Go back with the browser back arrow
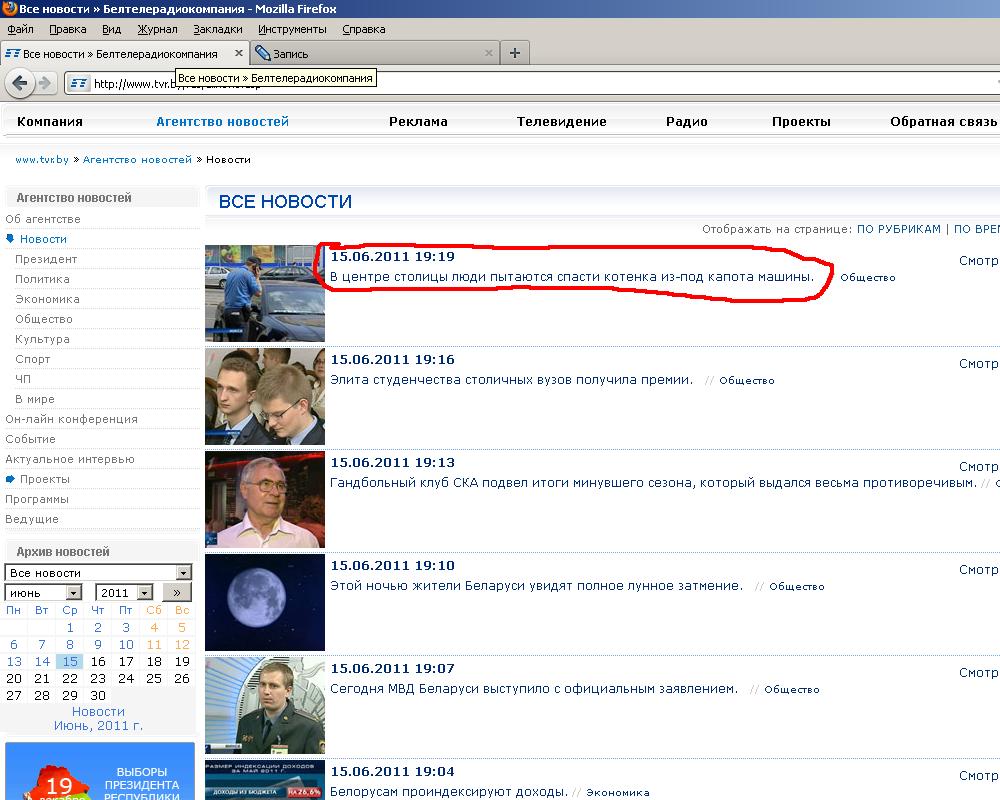Screen dimensions: 1000x800 [x=20, y=83]
